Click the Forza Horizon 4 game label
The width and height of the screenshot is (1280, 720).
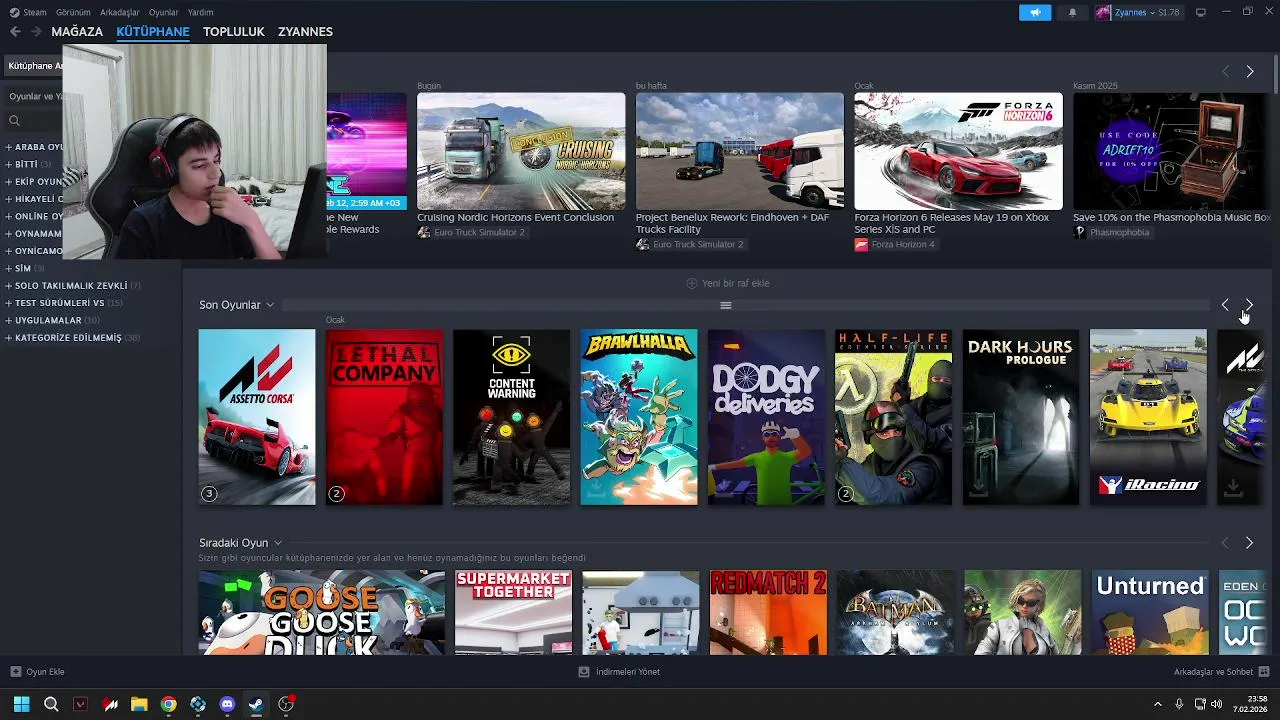[x=895, y=245]
